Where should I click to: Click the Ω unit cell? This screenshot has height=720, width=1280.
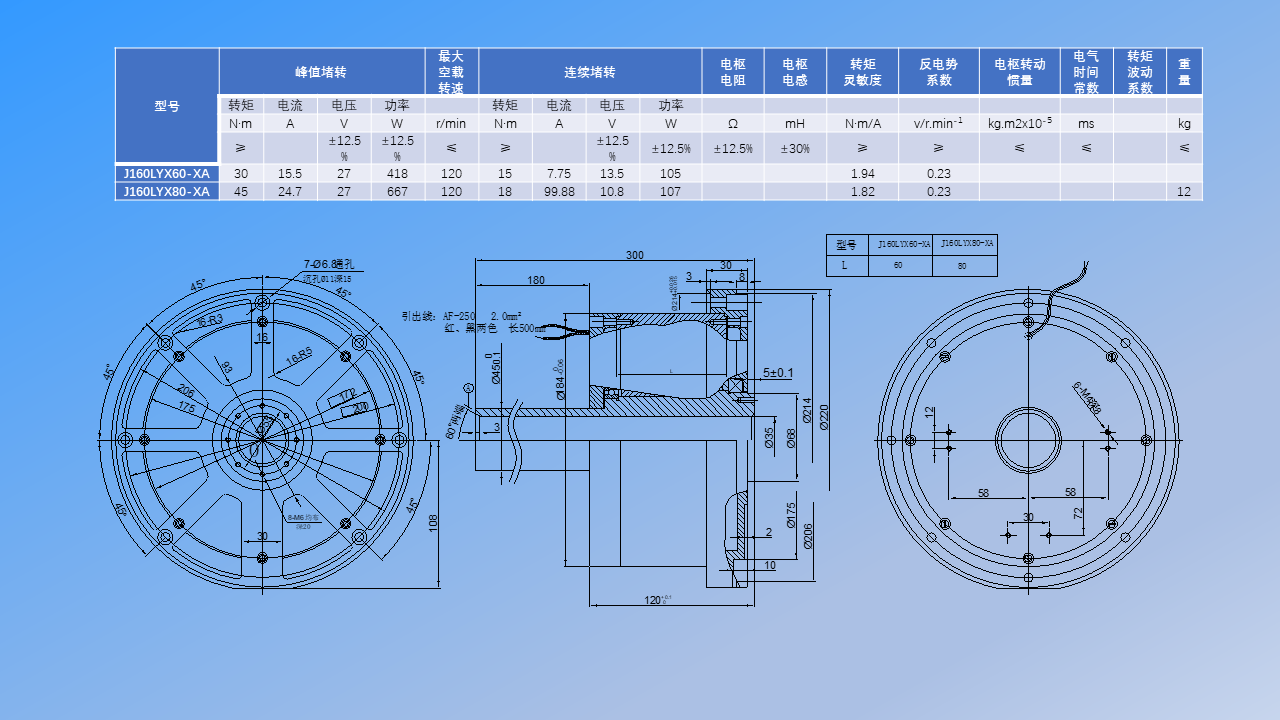click(733, 123)
